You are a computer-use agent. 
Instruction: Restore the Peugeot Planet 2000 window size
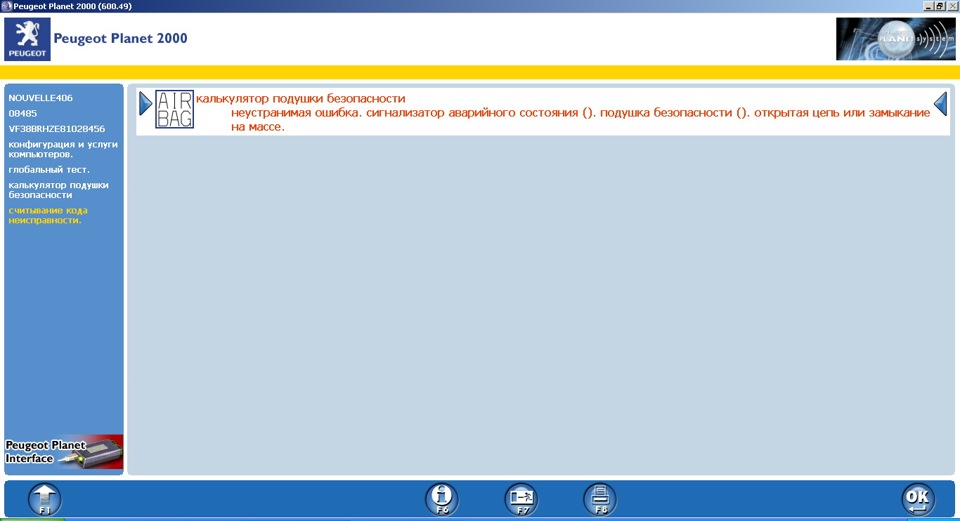[x=940, y=6]
